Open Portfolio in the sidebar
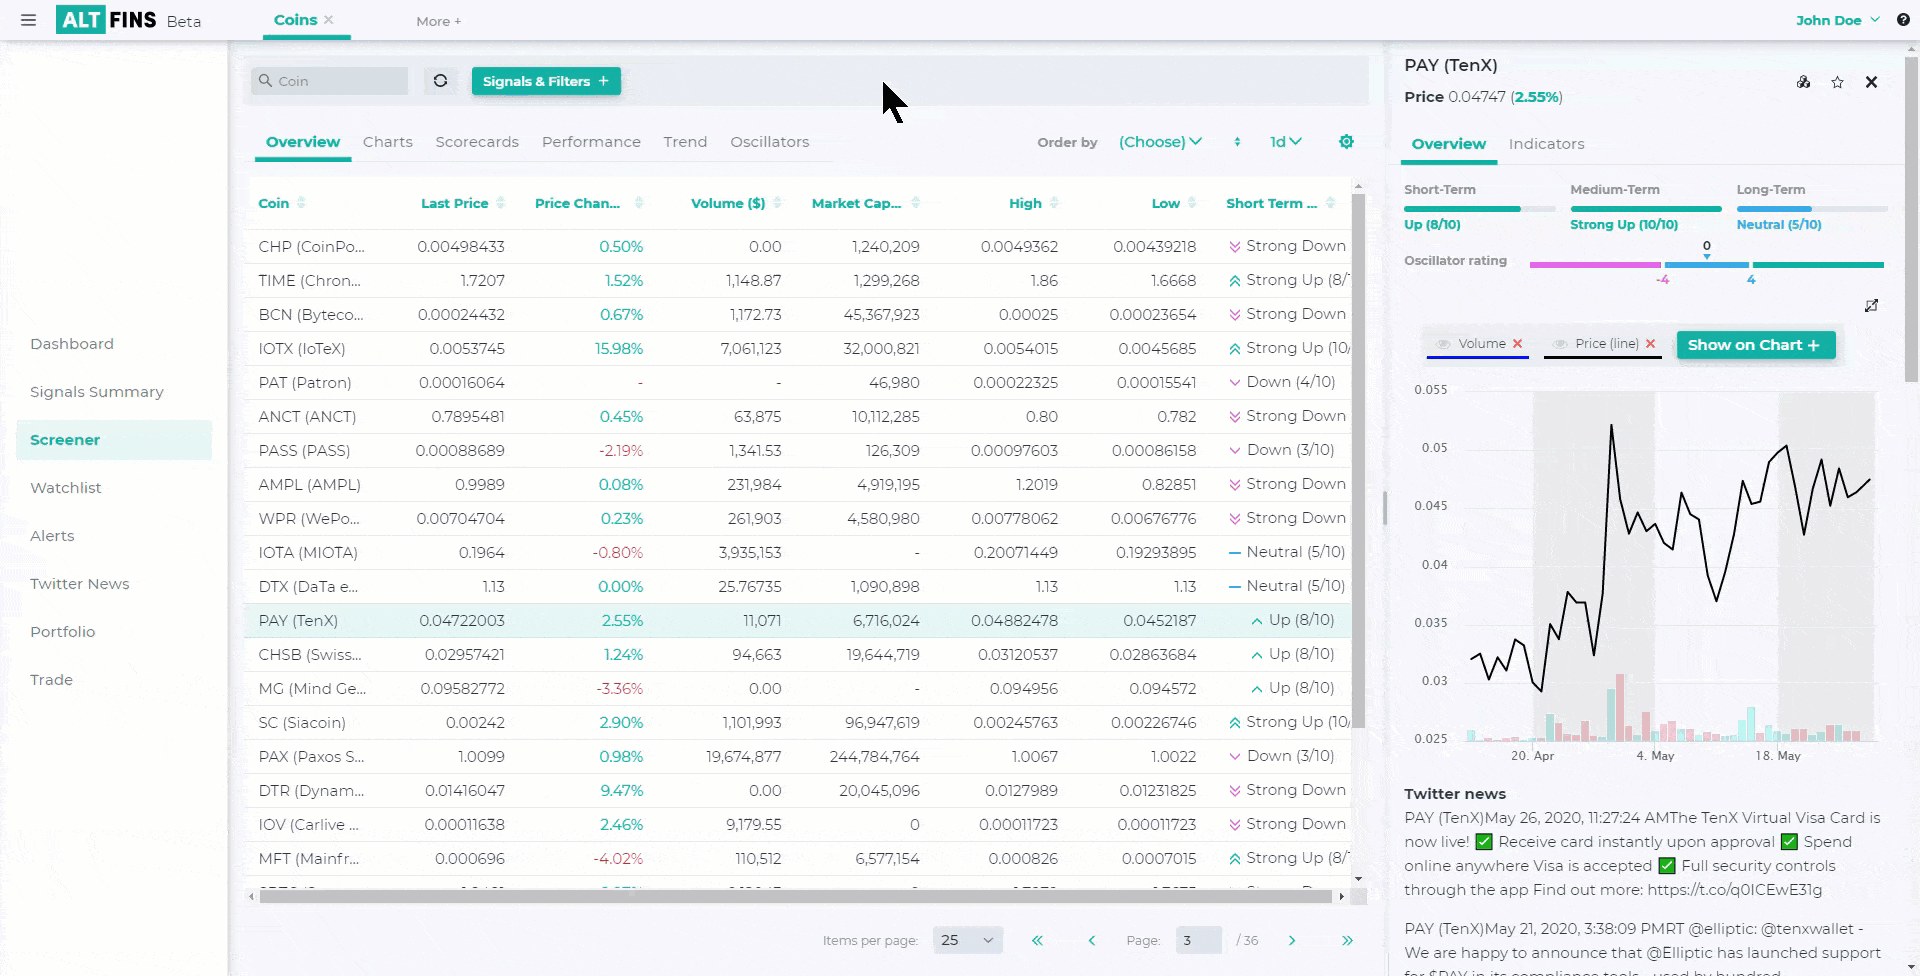Viewport: 1920px width, 976px height. tap(62, 632)
